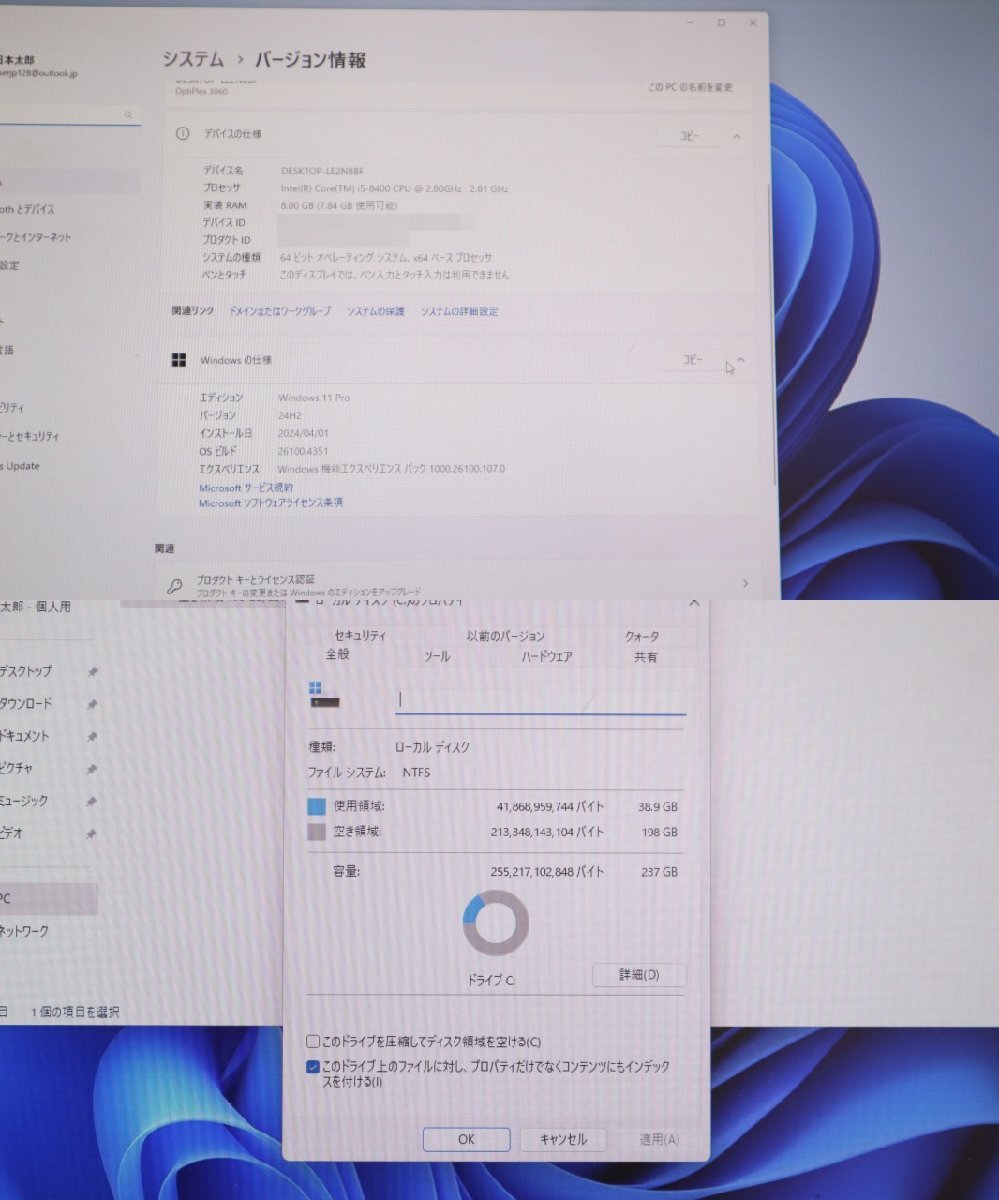
Task: Copy the Windows specifications with コピー
Action: pos(692,360)
